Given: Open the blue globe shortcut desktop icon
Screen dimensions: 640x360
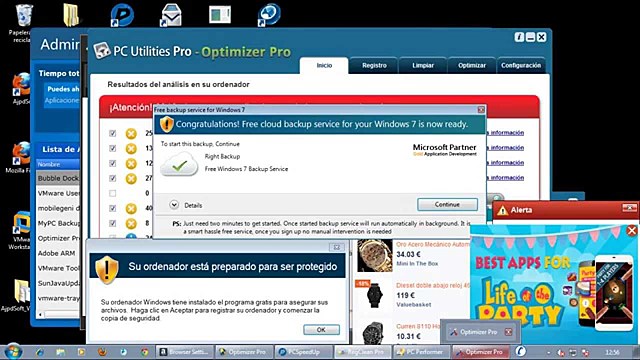Looking at the screenshot, I should [269, 15].
